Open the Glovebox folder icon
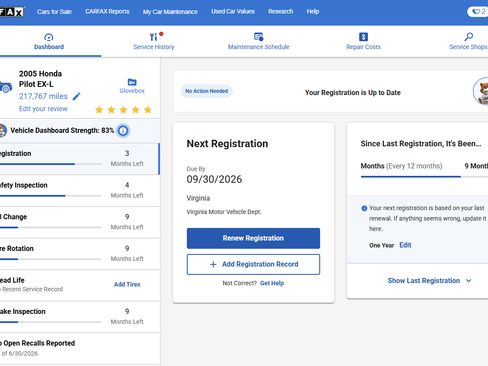Screen dimensions: 488x366 click(132, 82)
